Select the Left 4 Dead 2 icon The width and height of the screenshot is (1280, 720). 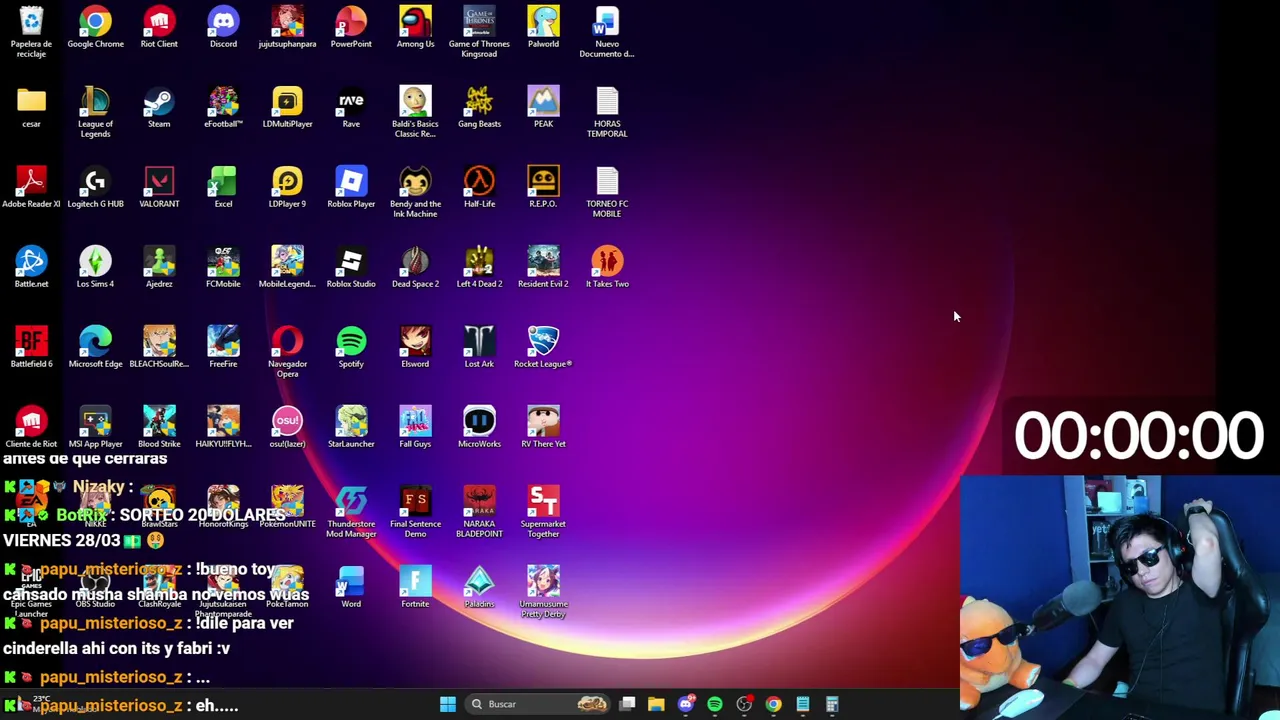tap(479, 267)
